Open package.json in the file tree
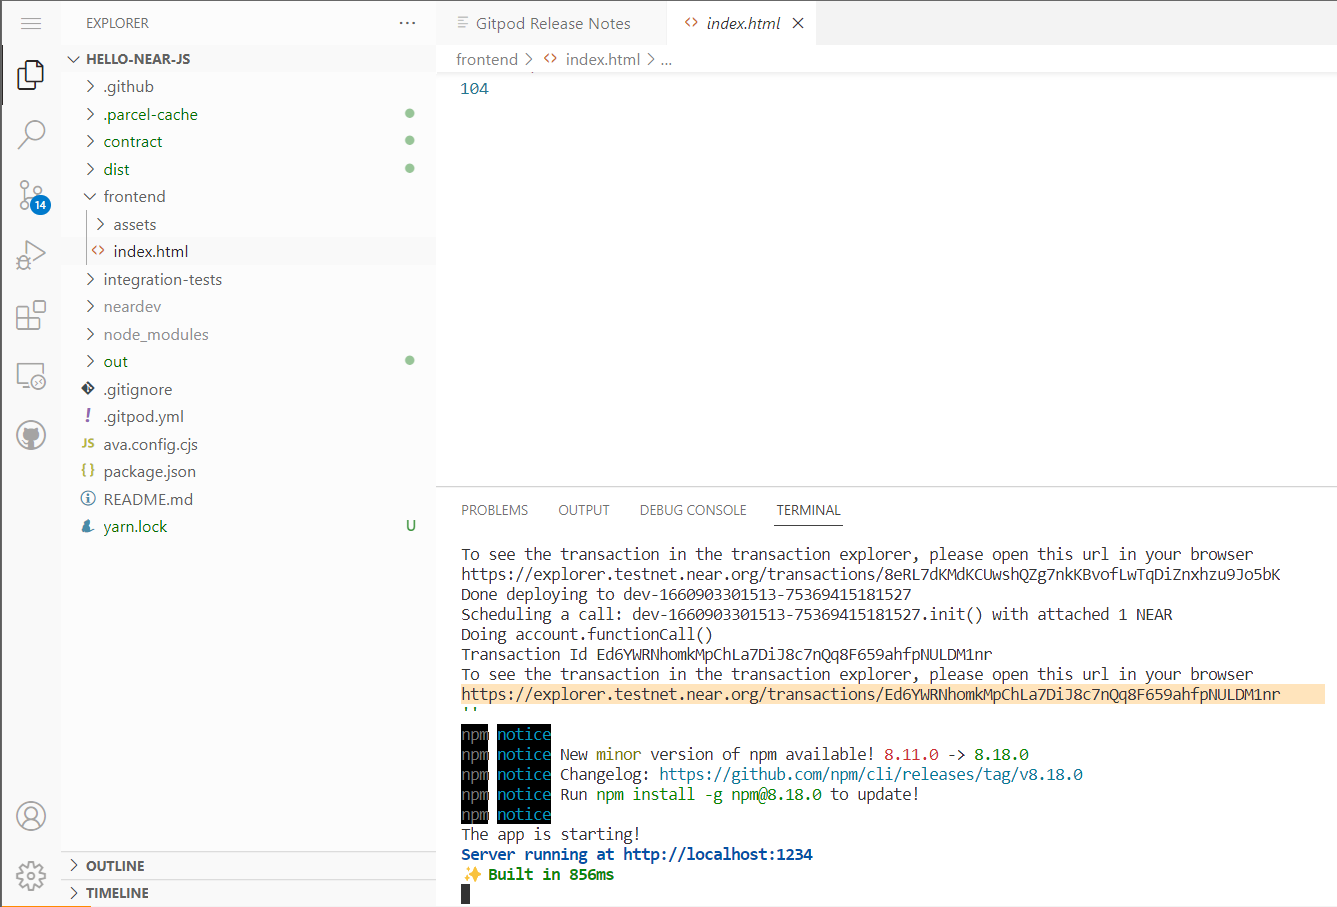 [x=149, y=472]
